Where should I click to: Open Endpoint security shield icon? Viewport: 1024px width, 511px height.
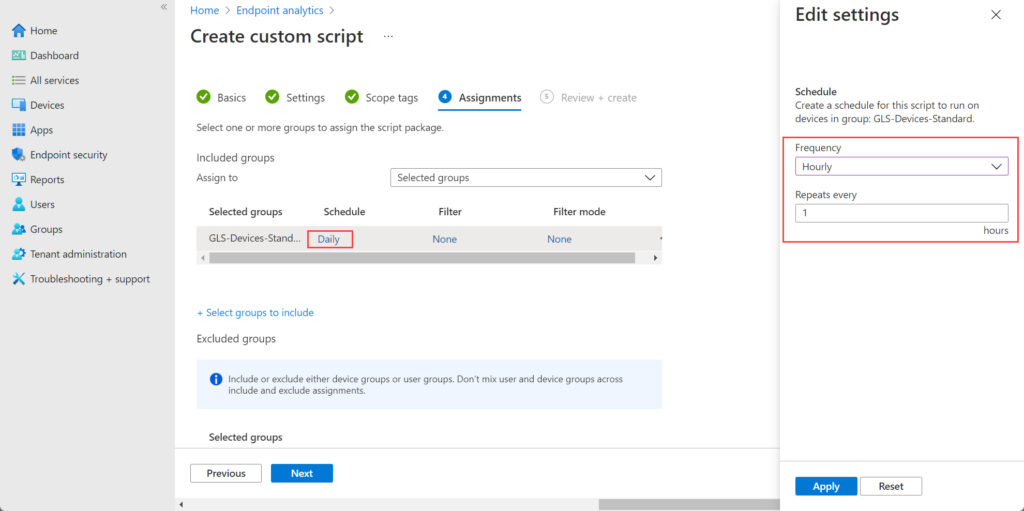point(18,155)
